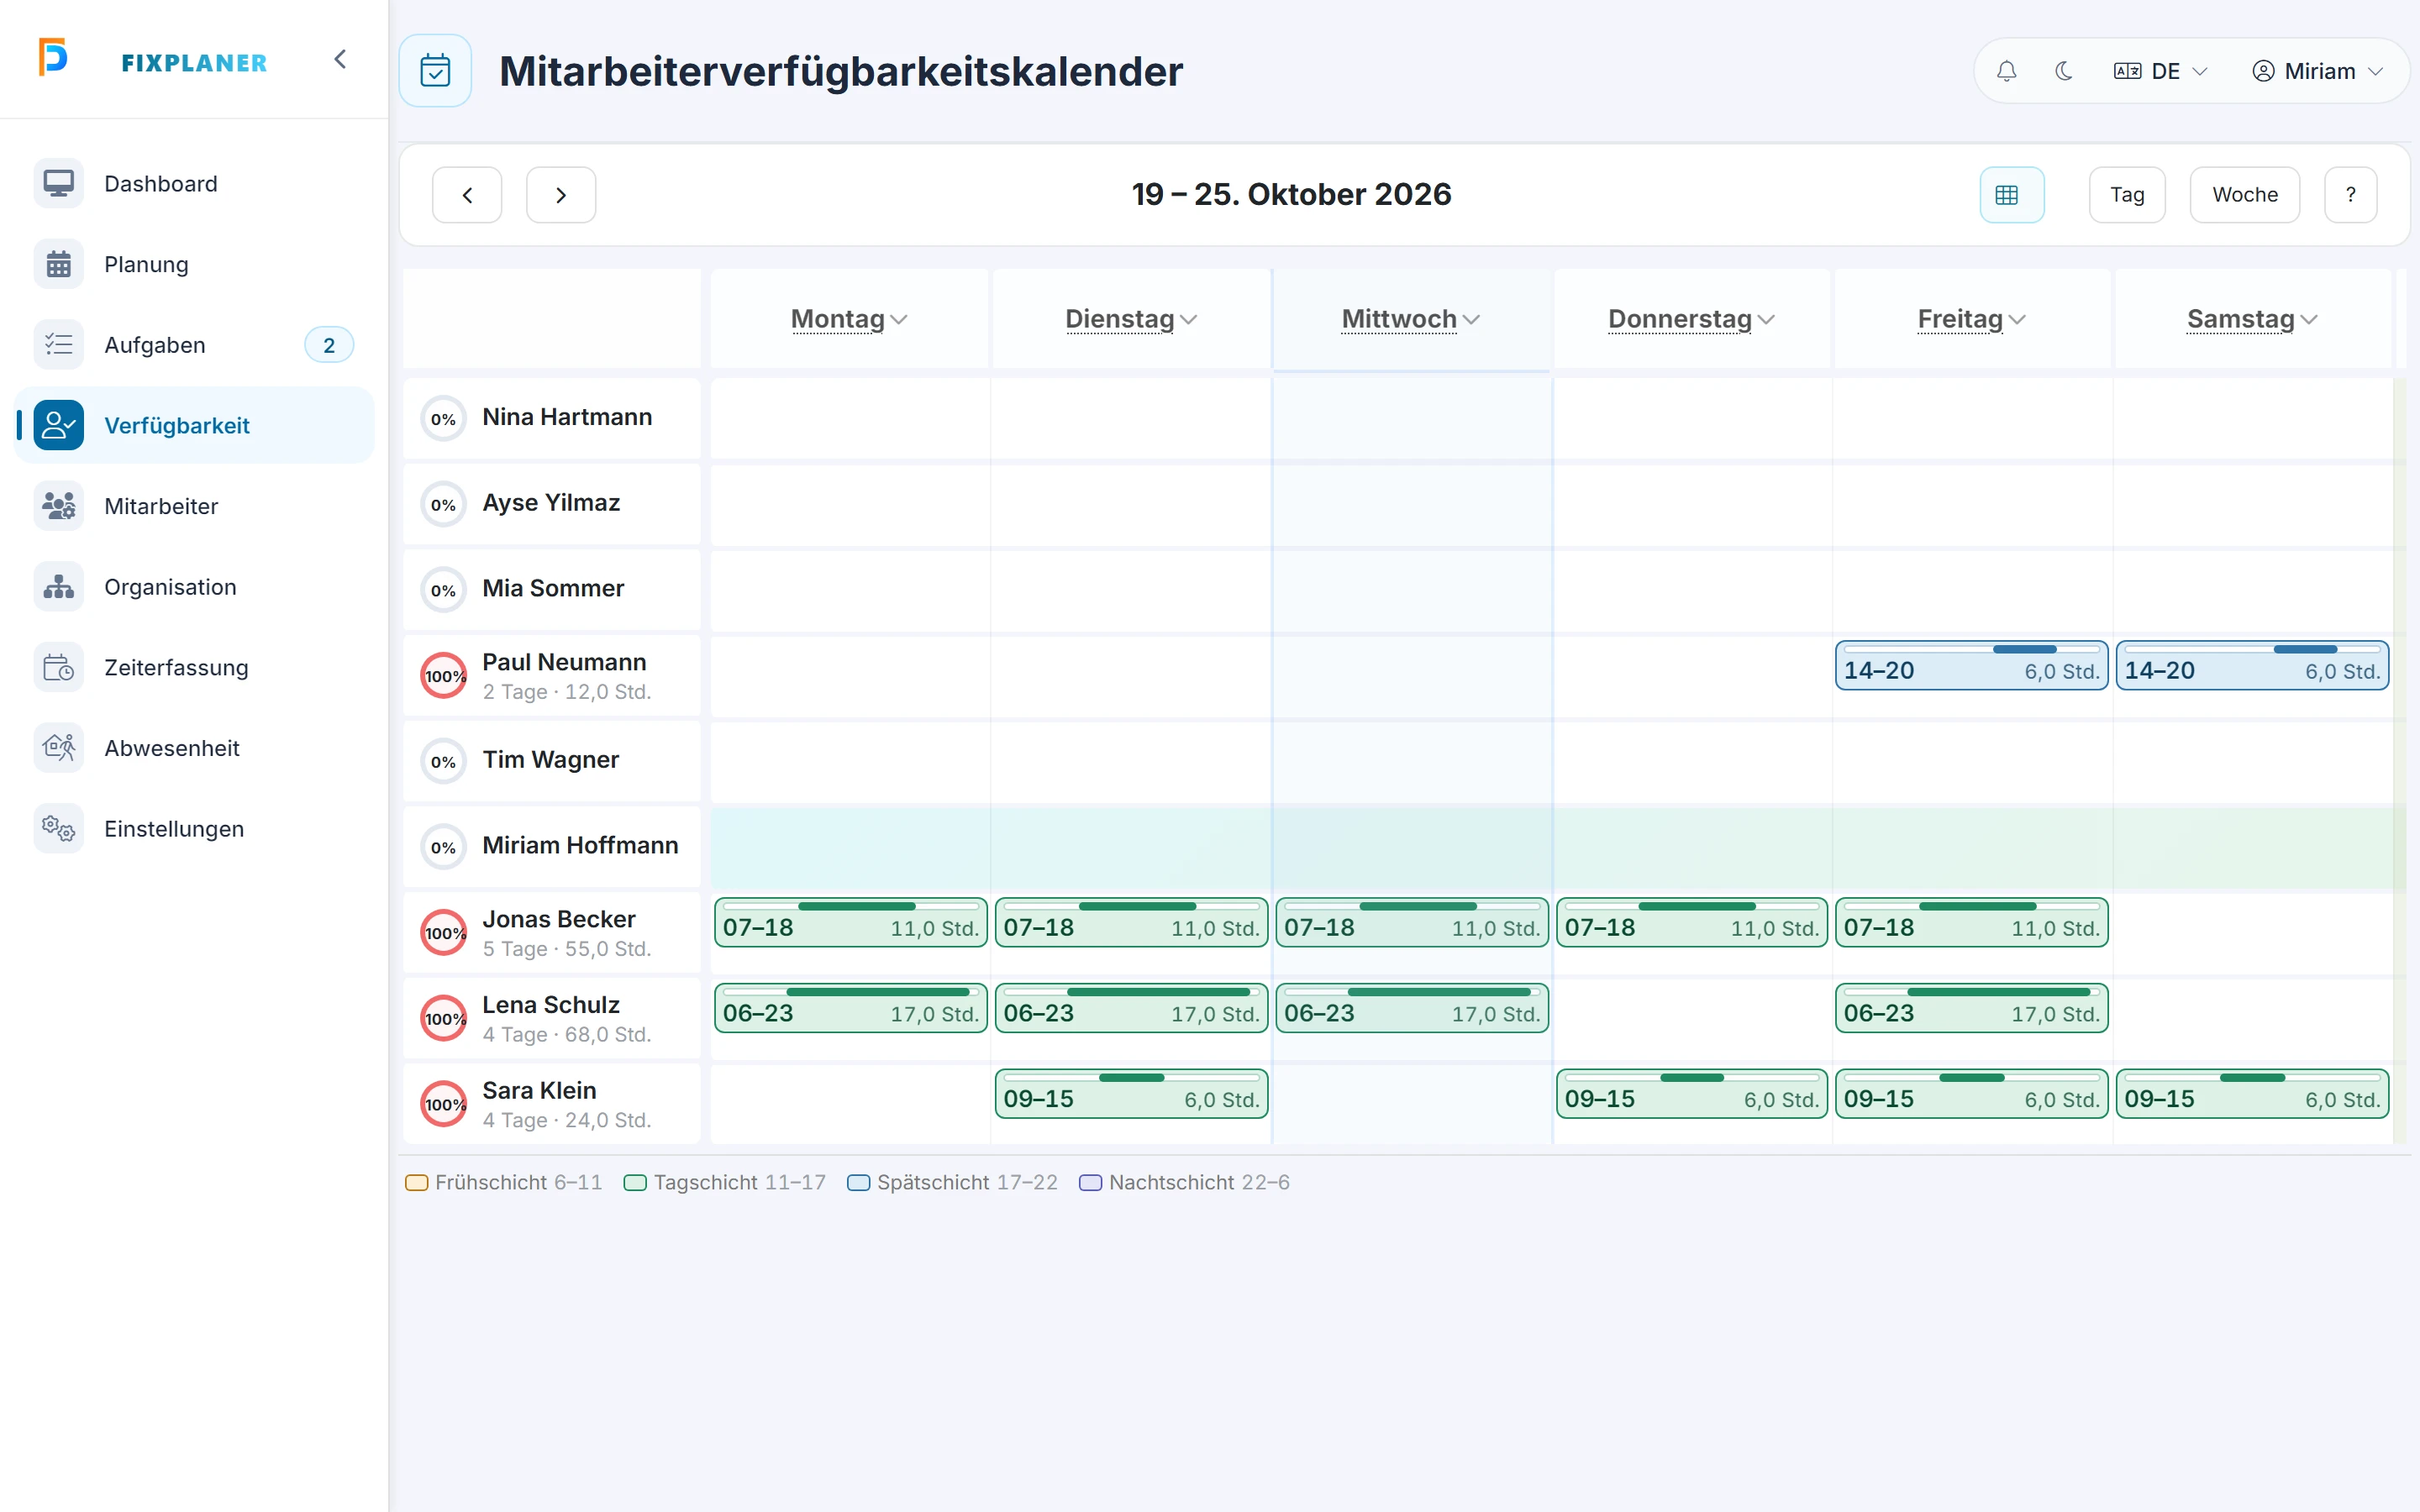Open the Miriam user menu
The image size is (2420, 1512).
tap(2318, 71)
